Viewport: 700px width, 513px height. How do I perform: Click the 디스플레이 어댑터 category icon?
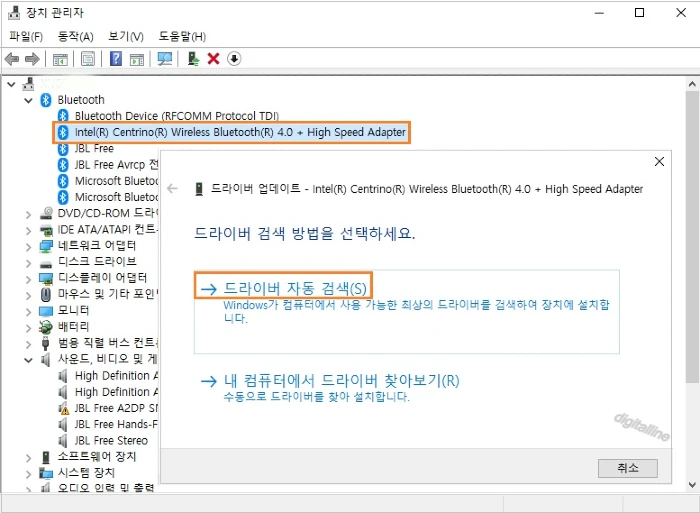point(46,279)
